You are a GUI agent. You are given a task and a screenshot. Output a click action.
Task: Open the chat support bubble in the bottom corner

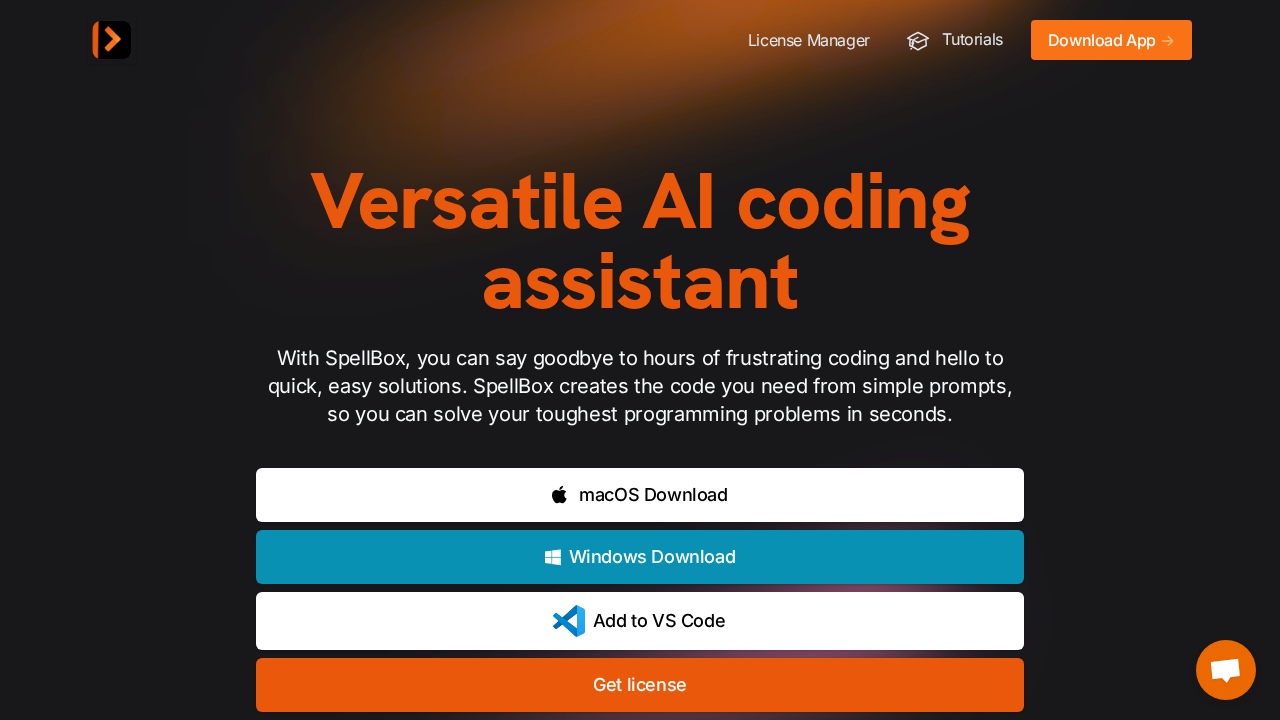[1225, 669]
